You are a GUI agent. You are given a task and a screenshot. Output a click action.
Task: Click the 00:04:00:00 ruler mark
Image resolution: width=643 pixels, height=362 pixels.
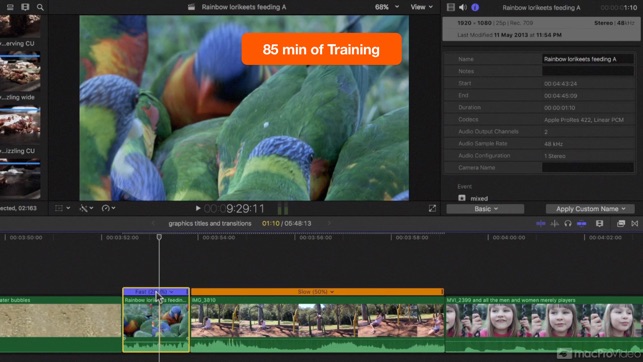click(x=509, y=237)
